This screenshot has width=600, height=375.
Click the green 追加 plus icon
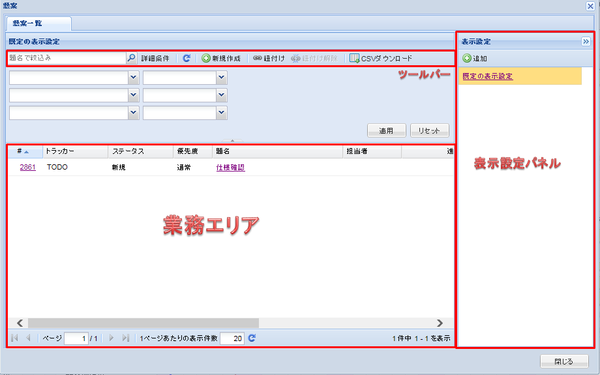tap(466, 58)
